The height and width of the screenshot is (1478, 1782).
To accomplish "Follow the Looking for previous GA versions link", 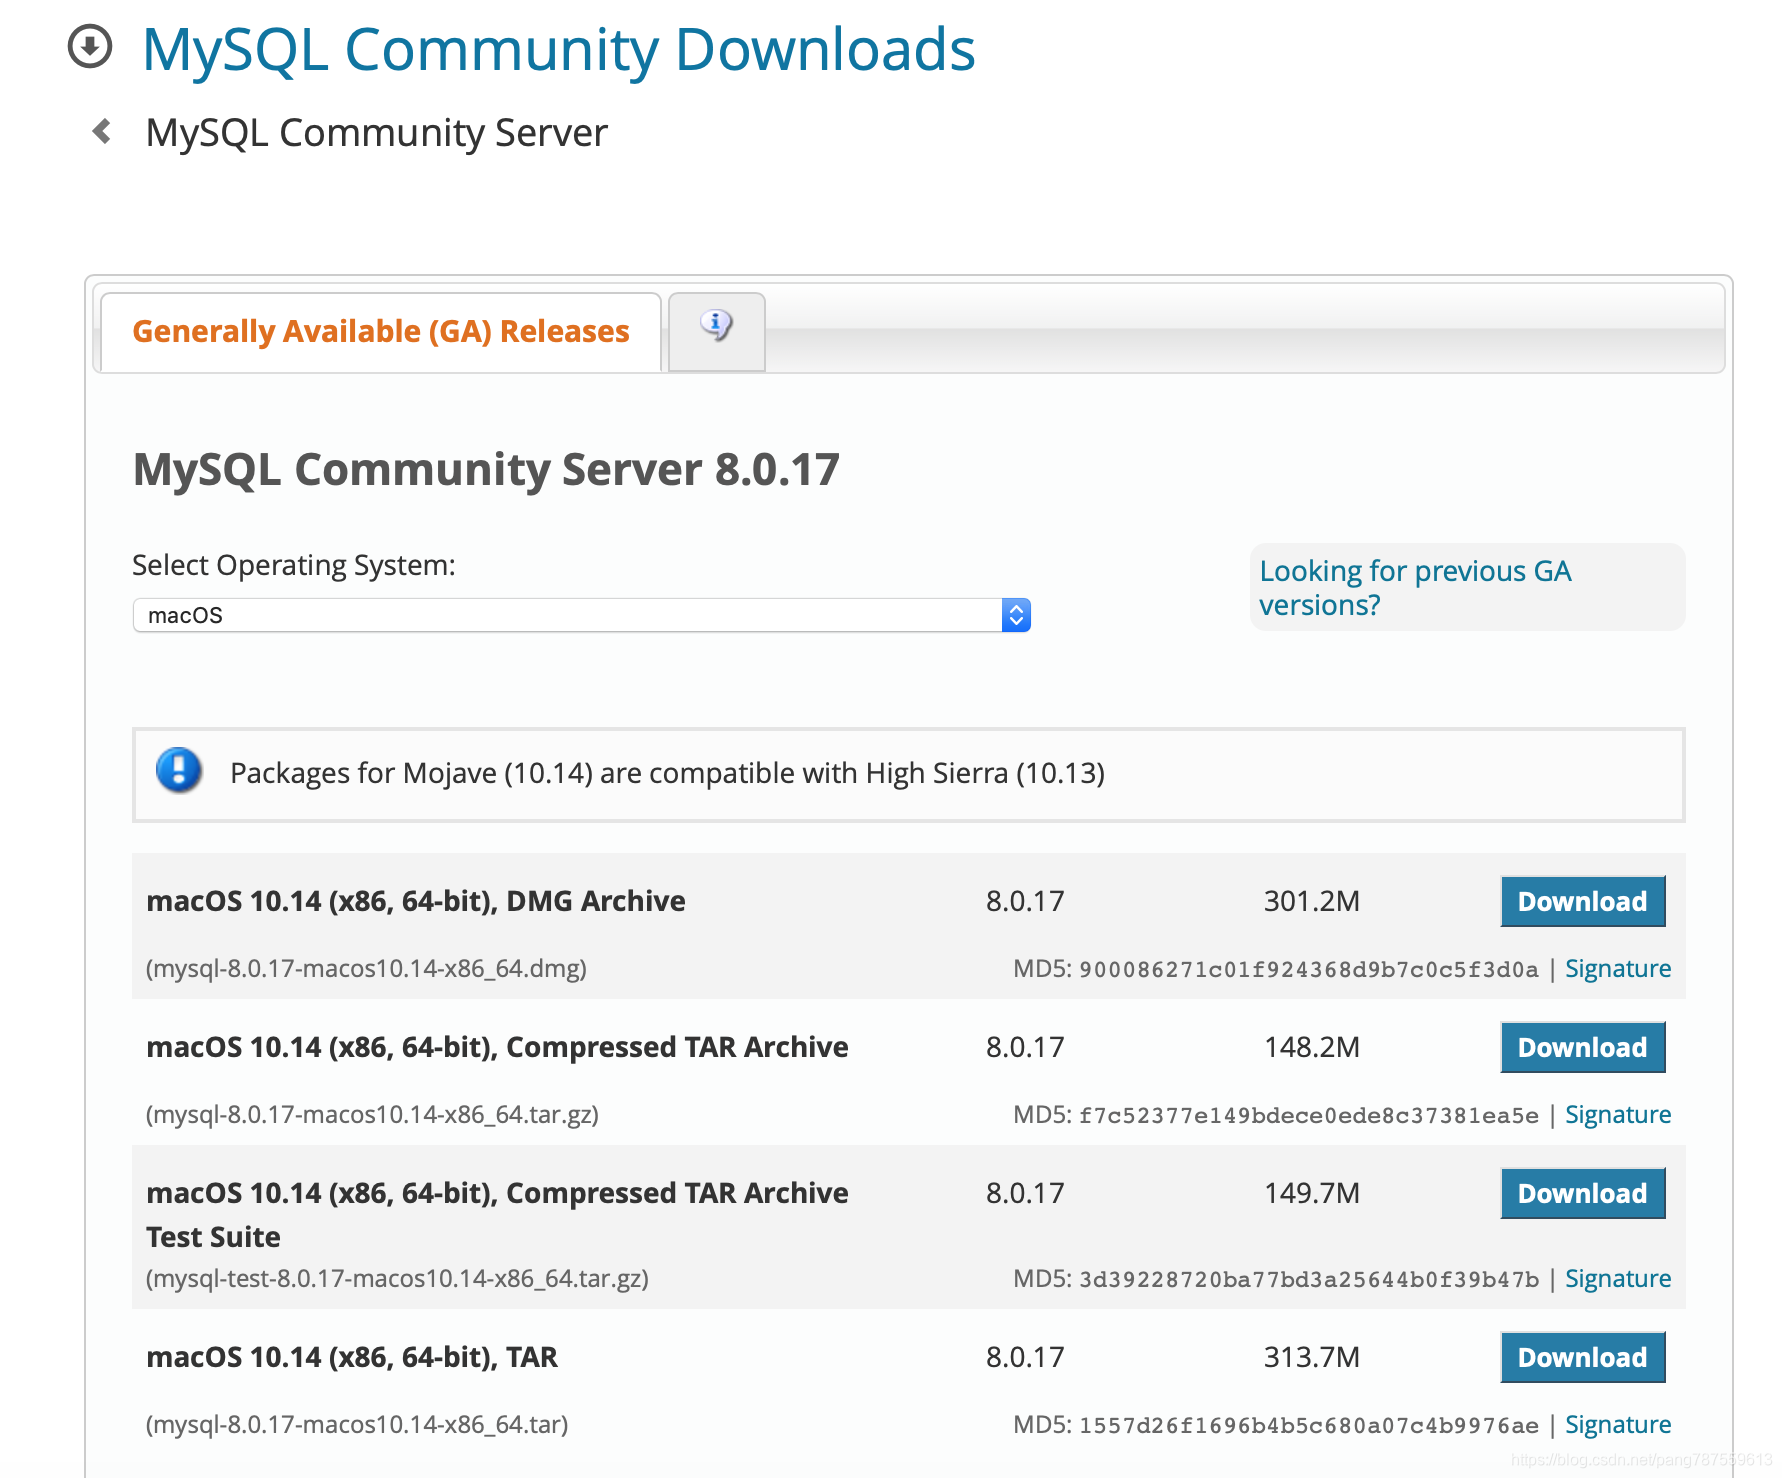I will click(x=1415, y=588).
